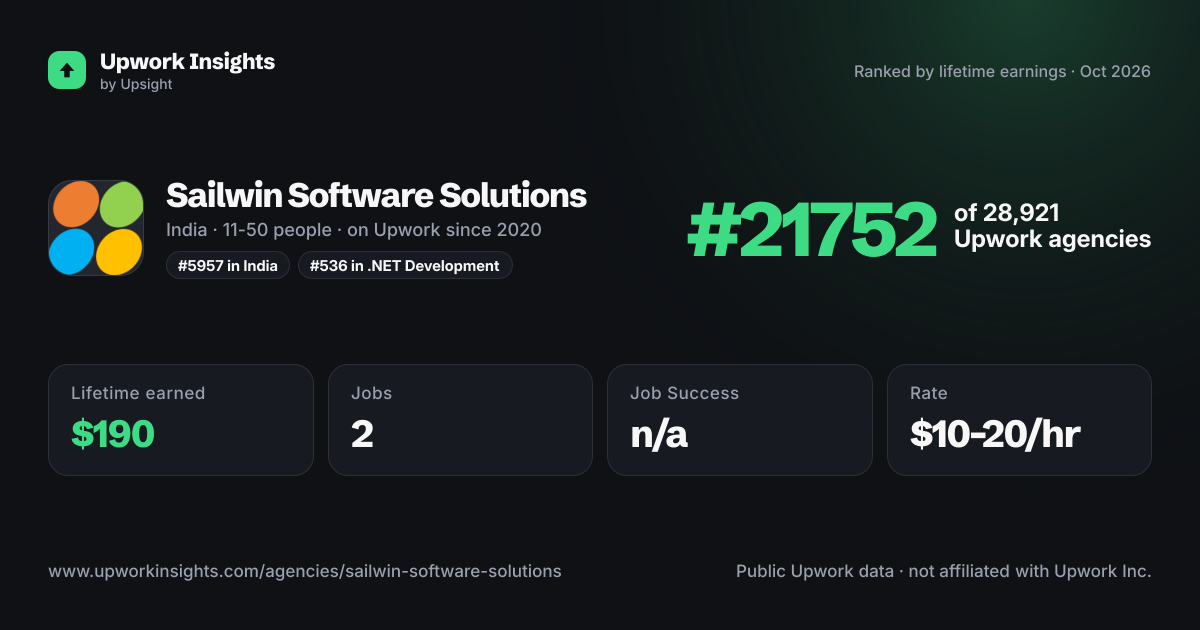Select the Sailwin Software Solutions agency name
Viewport: 1200px width, 630px height.
pos(376,195)
